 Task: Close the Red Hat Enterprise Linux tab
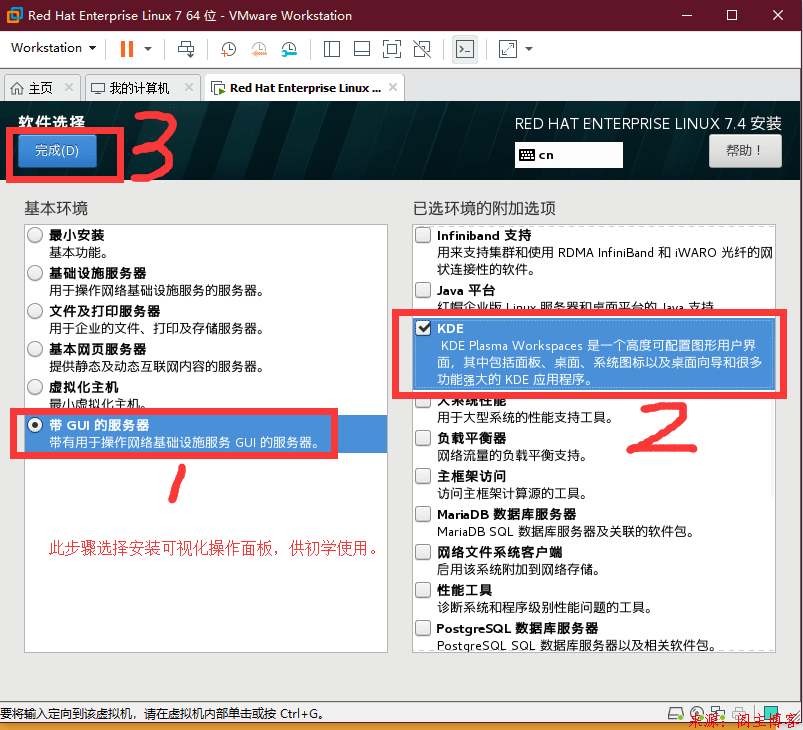coord(393,88)
